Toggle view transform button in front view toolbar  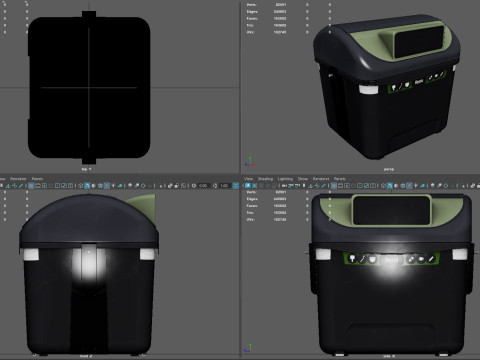[236, 186]
